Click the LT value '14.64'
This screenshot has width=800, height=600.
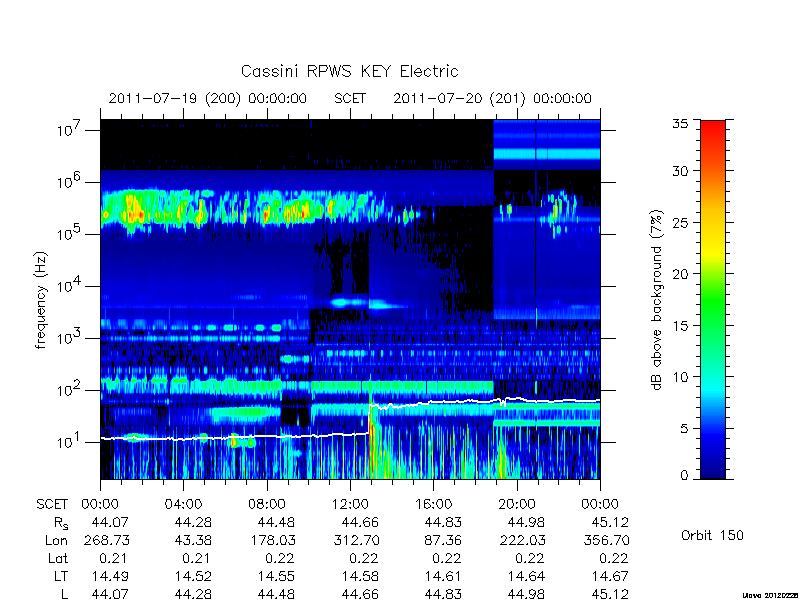[x=527, y=576]
